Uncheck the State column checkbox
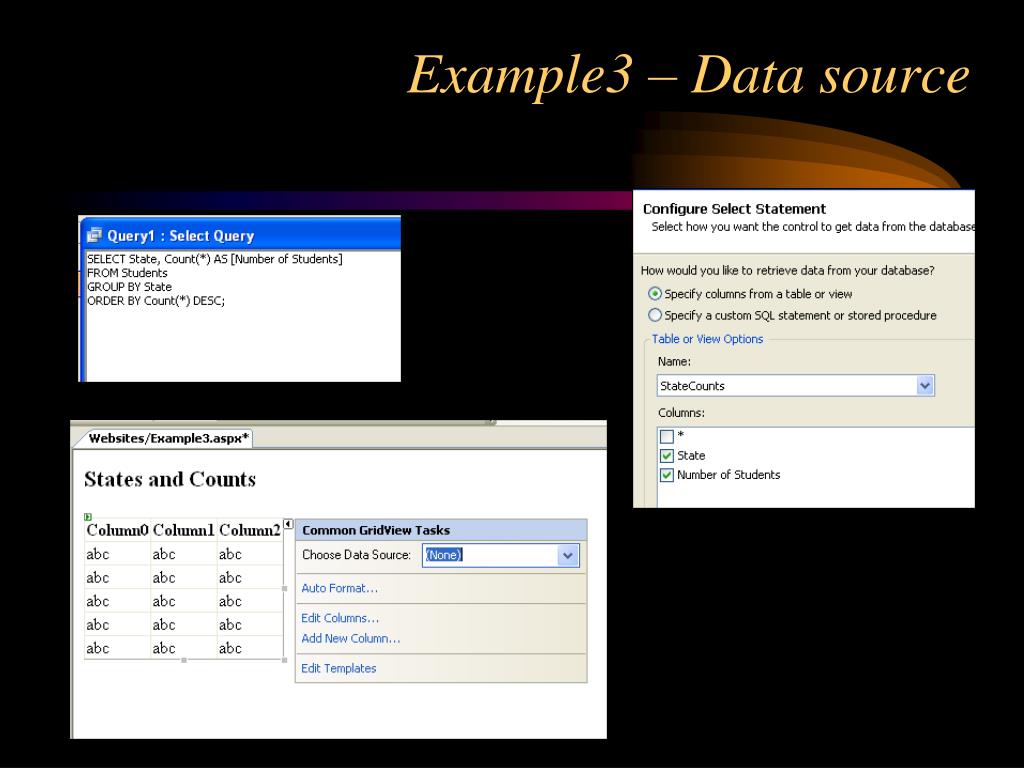Image resolution: width=1024 pixels, height=768 pixels. [667, 456]
